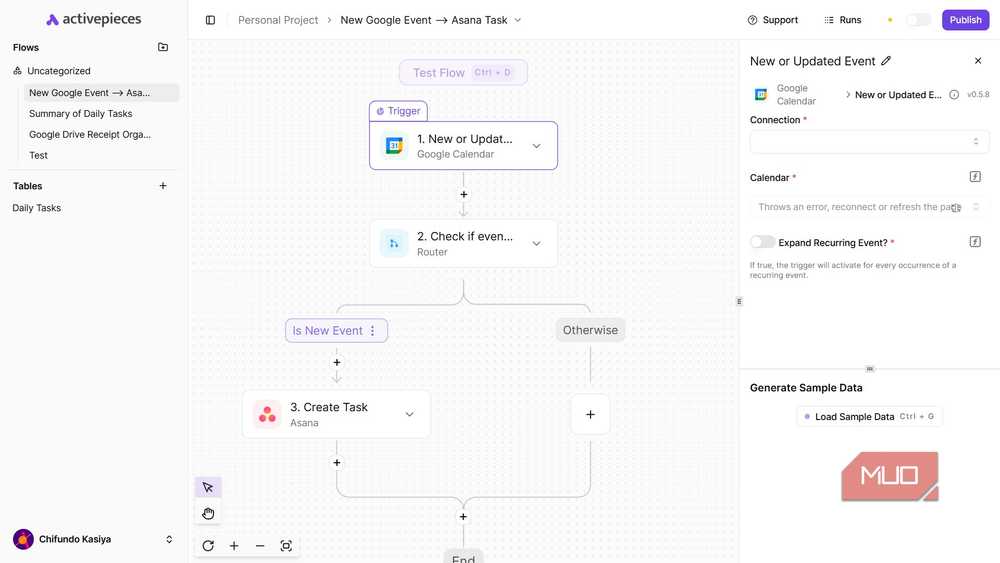Add step below the trigger with plus

coord(464,194)
